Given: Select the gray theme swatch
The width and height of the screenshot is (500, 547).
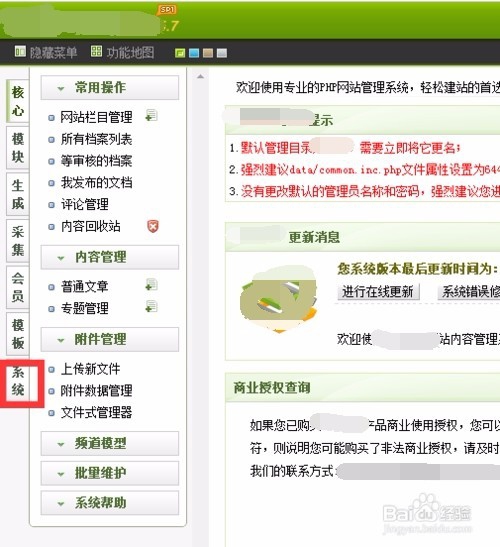Looking at the screenshot, I should click(x=222, y=53).
